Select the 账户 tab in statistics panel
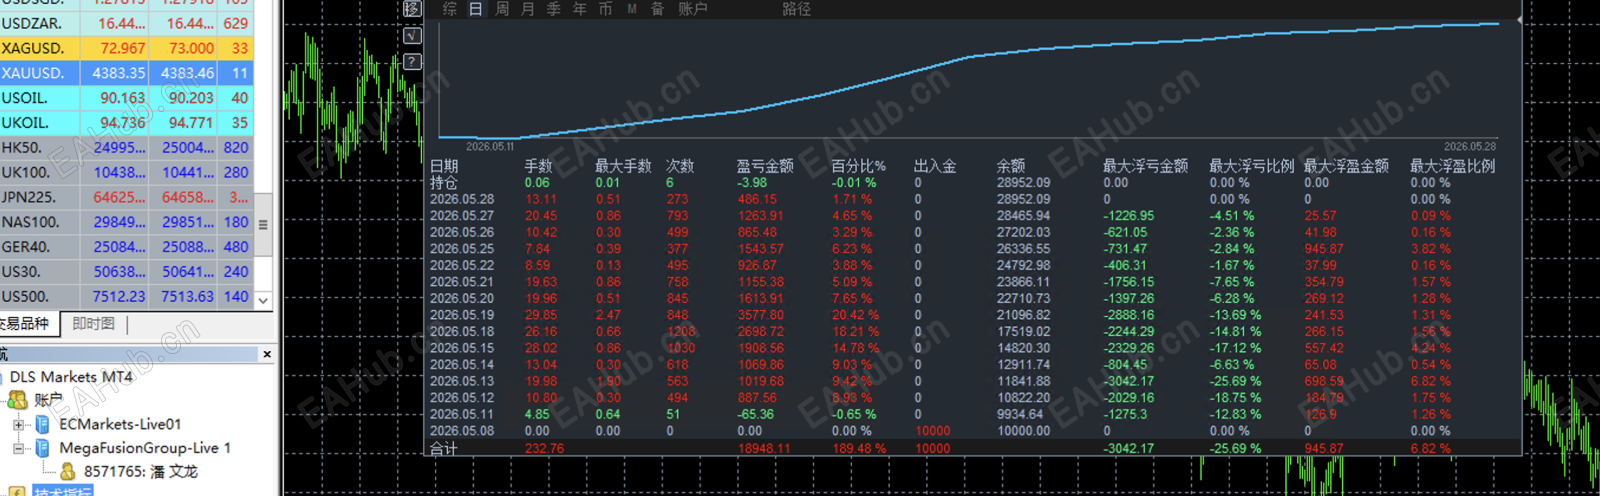 pyautogui.click(x=693, y=9)
